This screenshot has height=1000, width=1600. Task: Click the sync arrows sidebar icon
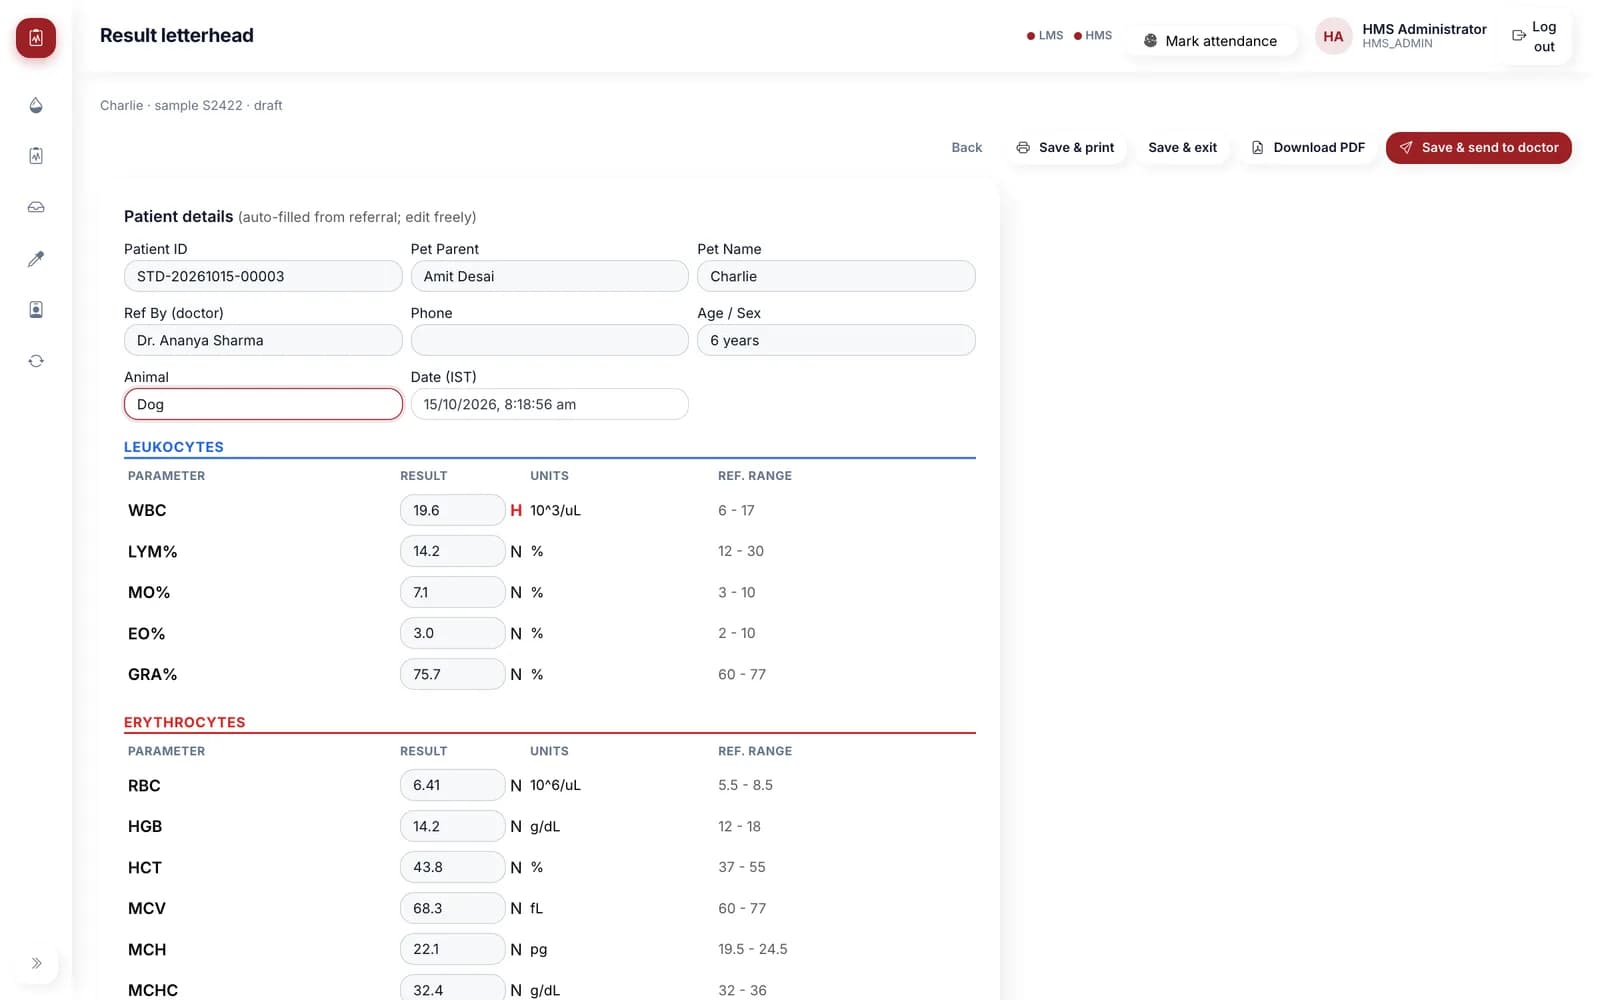[x=36, y=361]
